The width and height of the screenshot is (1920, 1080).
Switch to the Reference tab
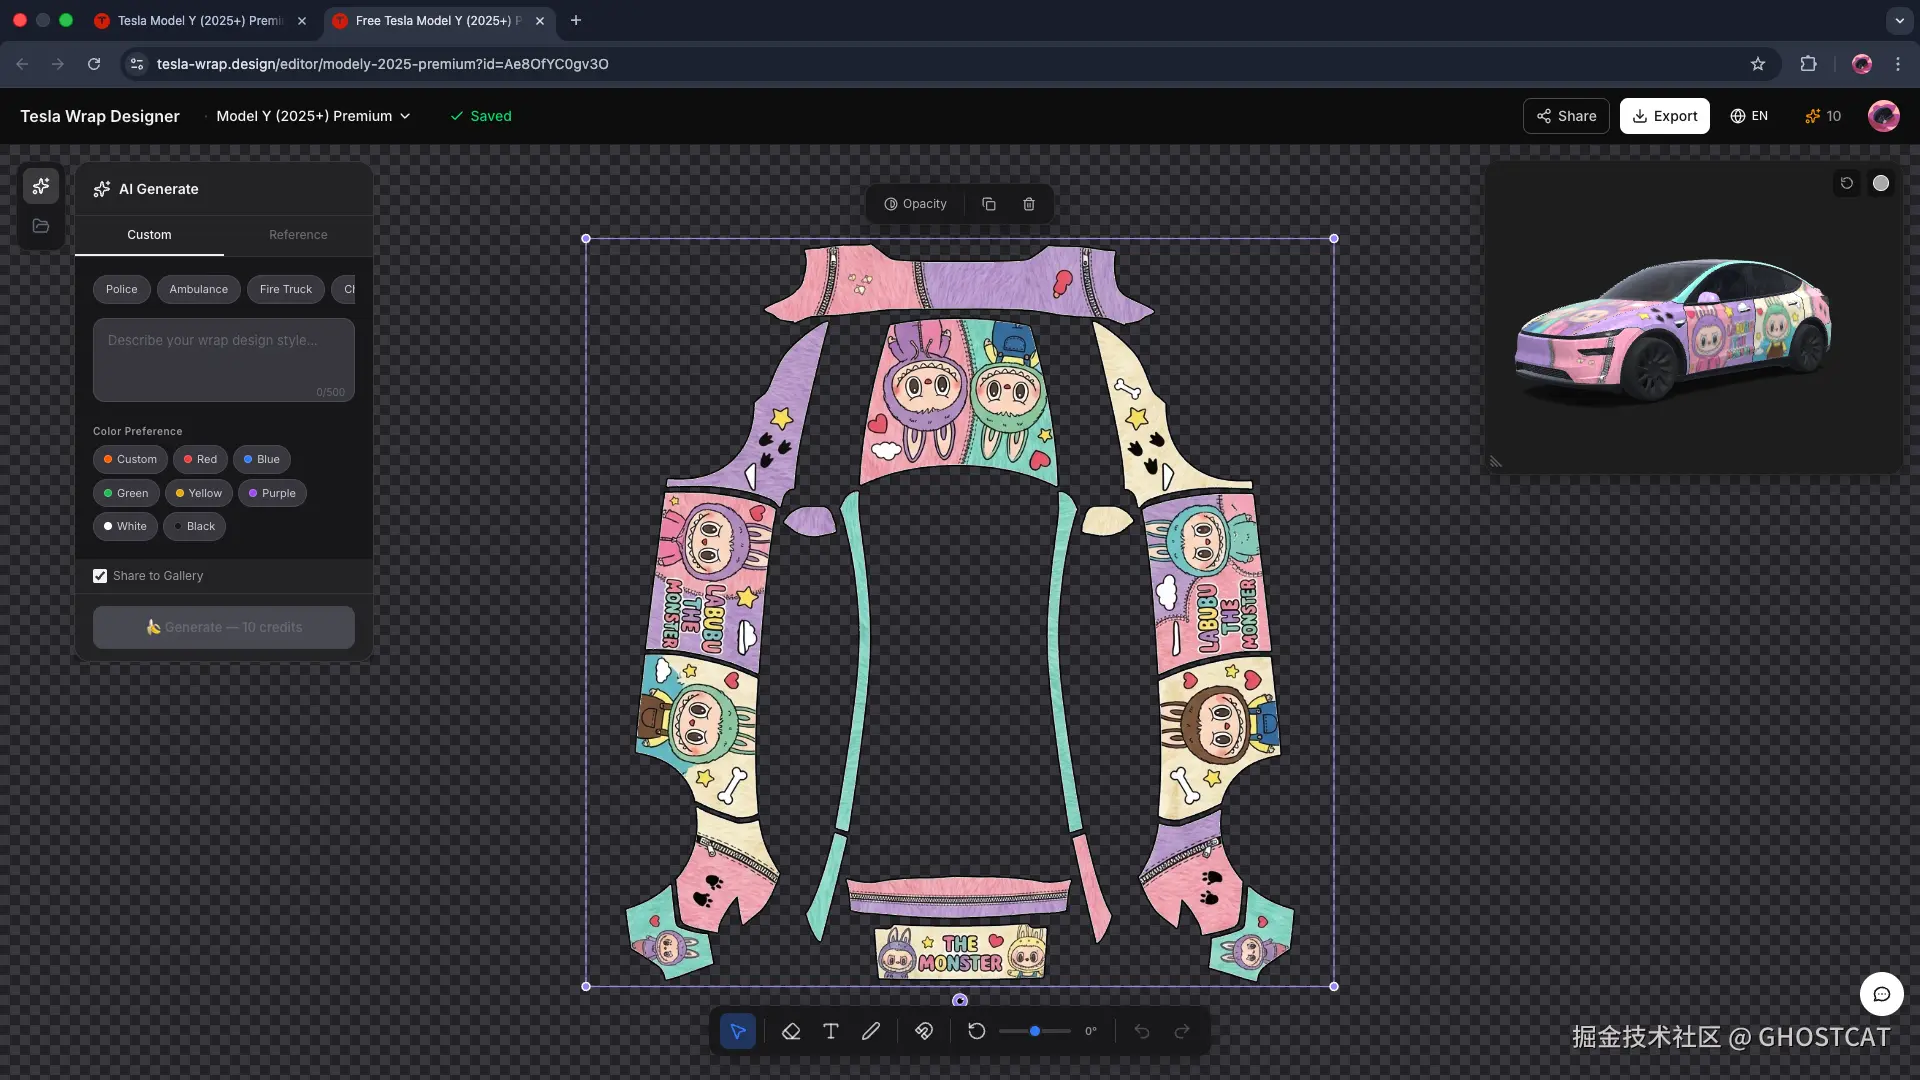[x=298, y=235]
